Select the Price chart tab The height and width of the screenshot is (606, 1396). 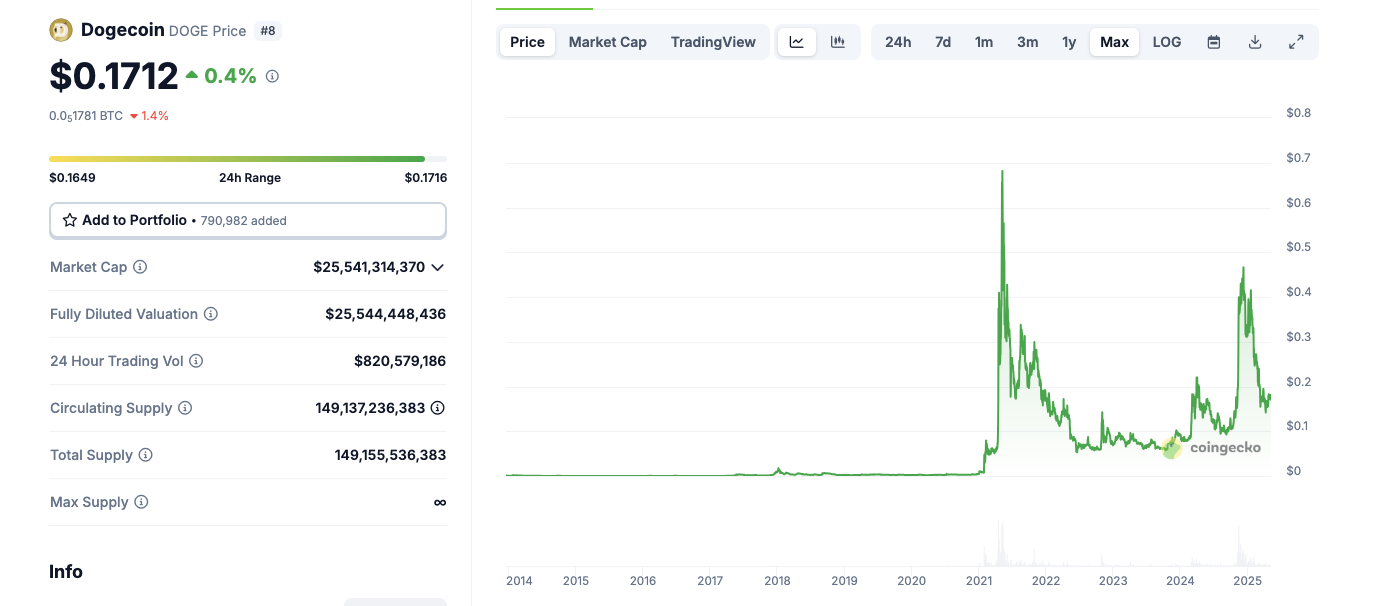tap(527, 42)
